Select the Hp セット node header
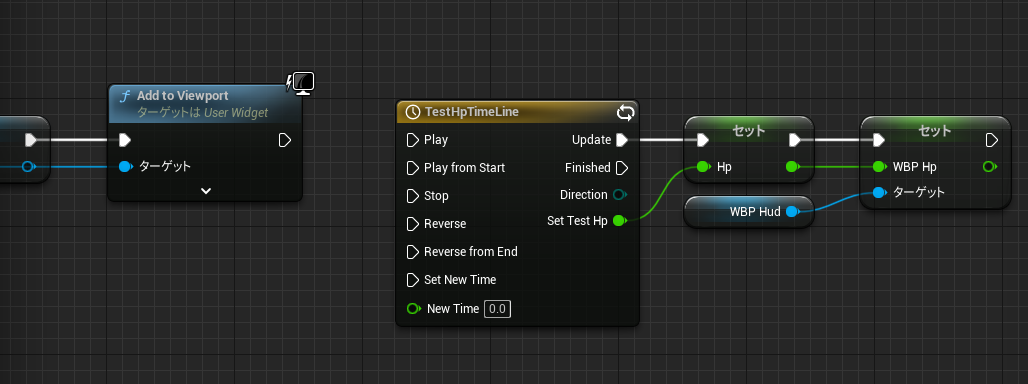The width and height of the screenshot is (1028, 384). pyautogui.click(x=749, y=130)
